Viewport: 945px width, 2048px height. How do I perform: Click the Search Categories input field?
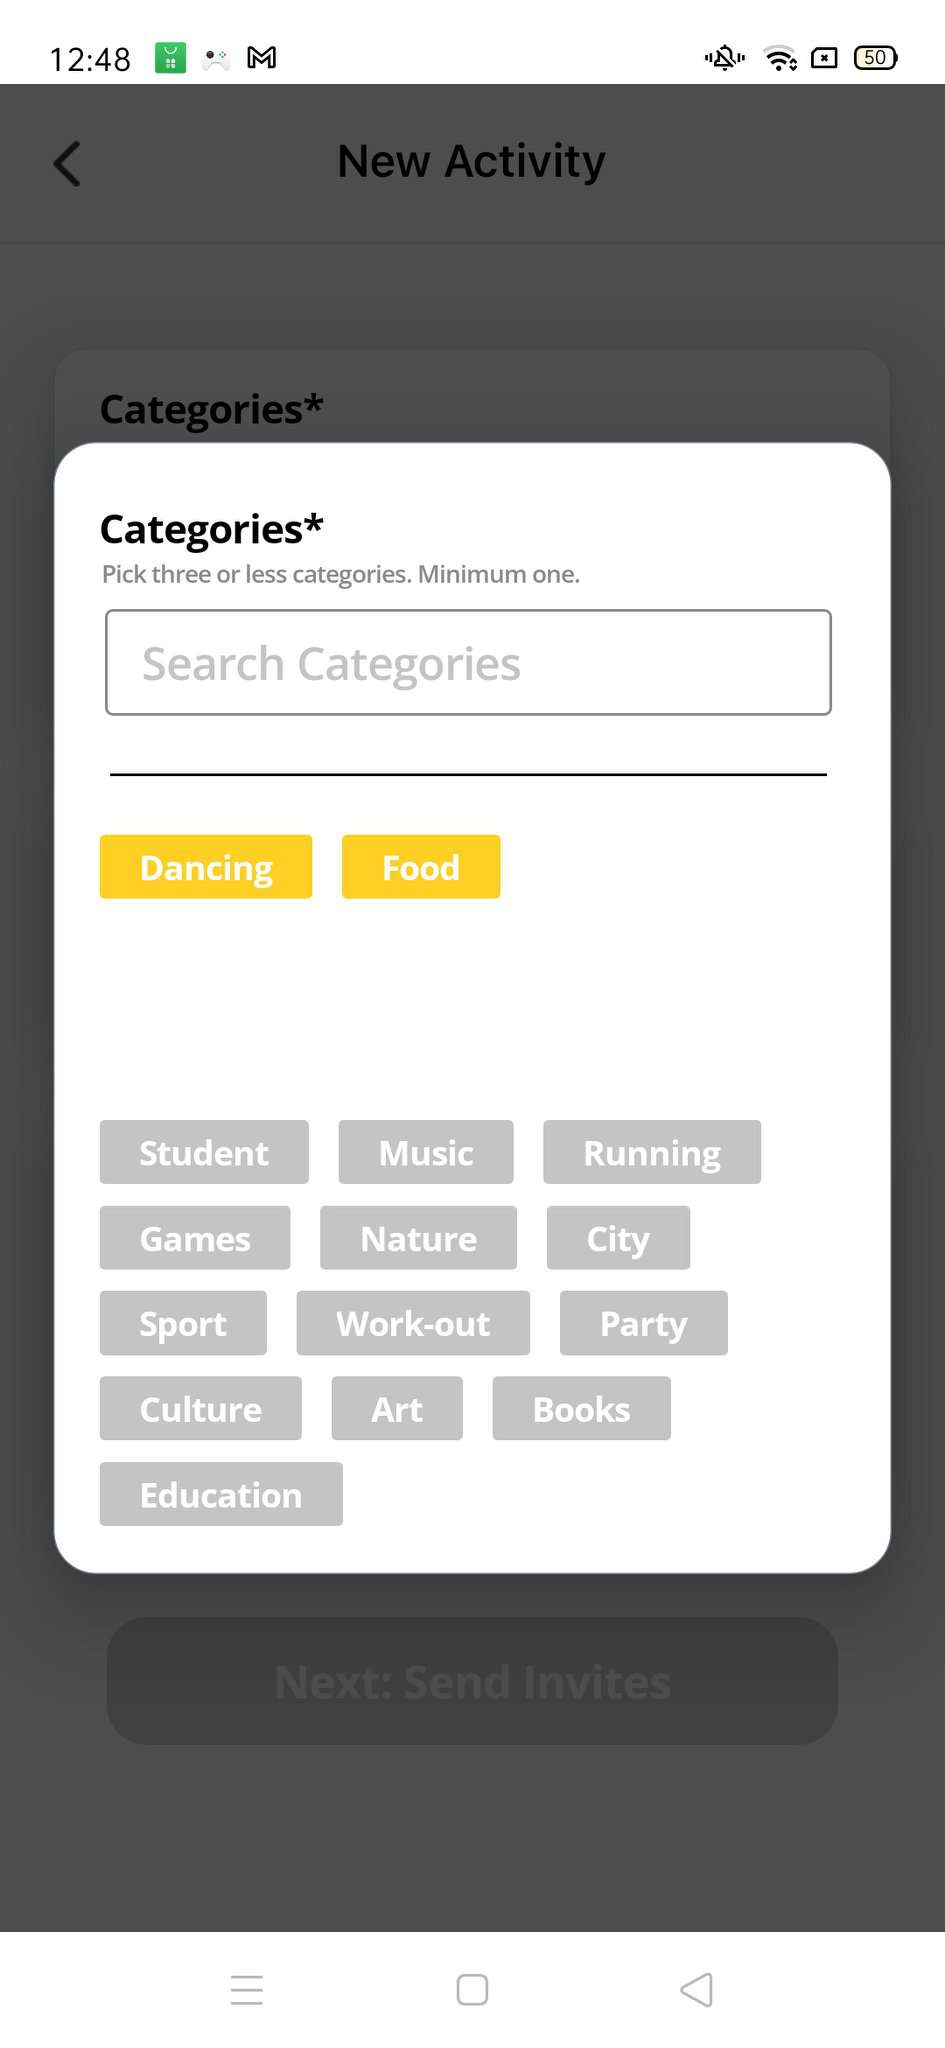pyautogui.click(x=468, y=662)
